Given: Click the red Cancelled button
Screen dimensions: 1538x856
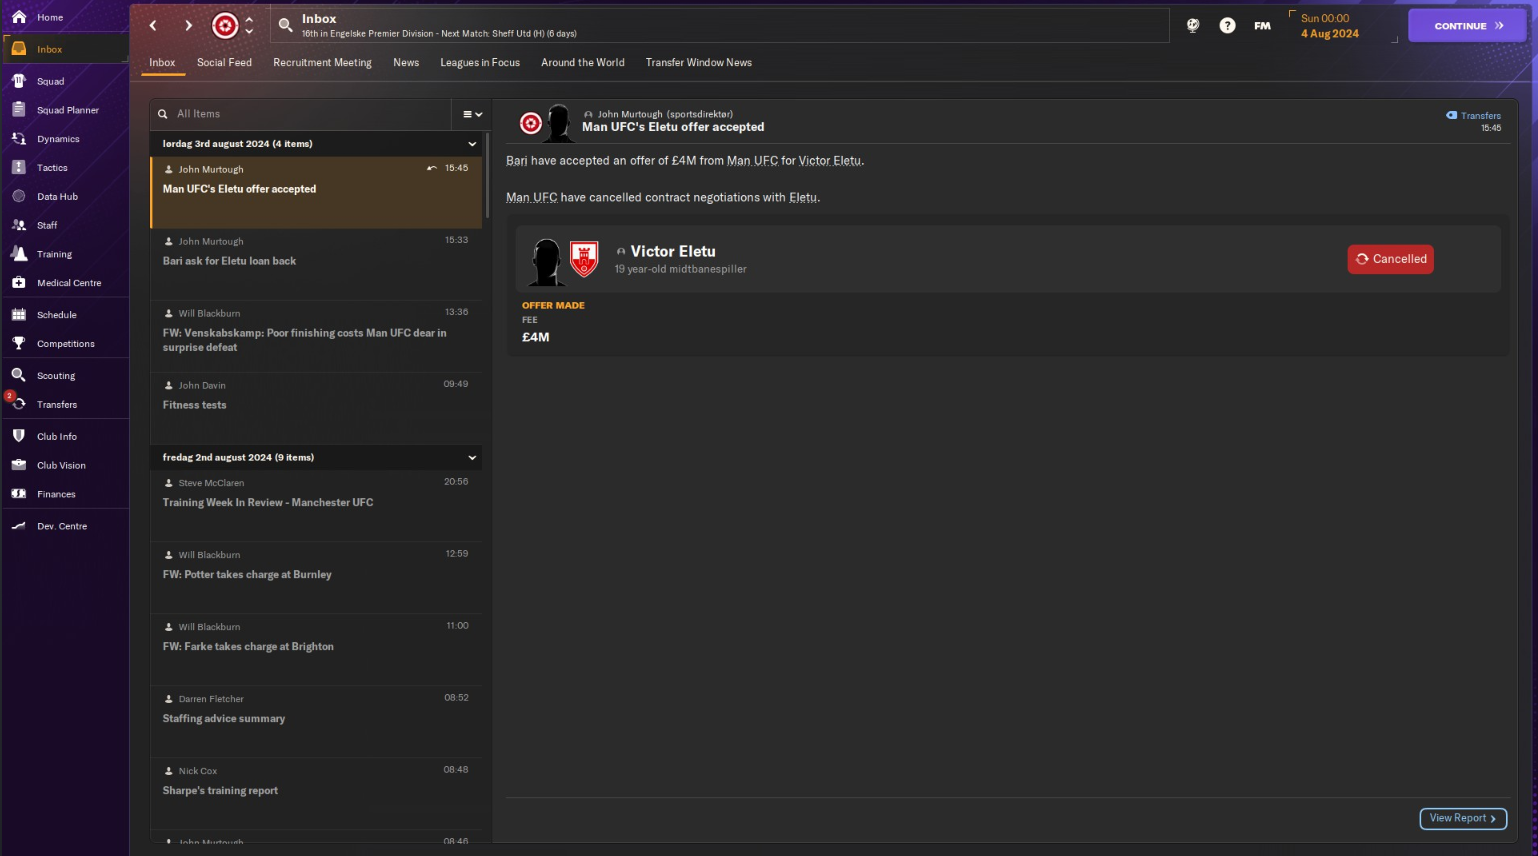Looking at the screenshot, I should 1390,259.
